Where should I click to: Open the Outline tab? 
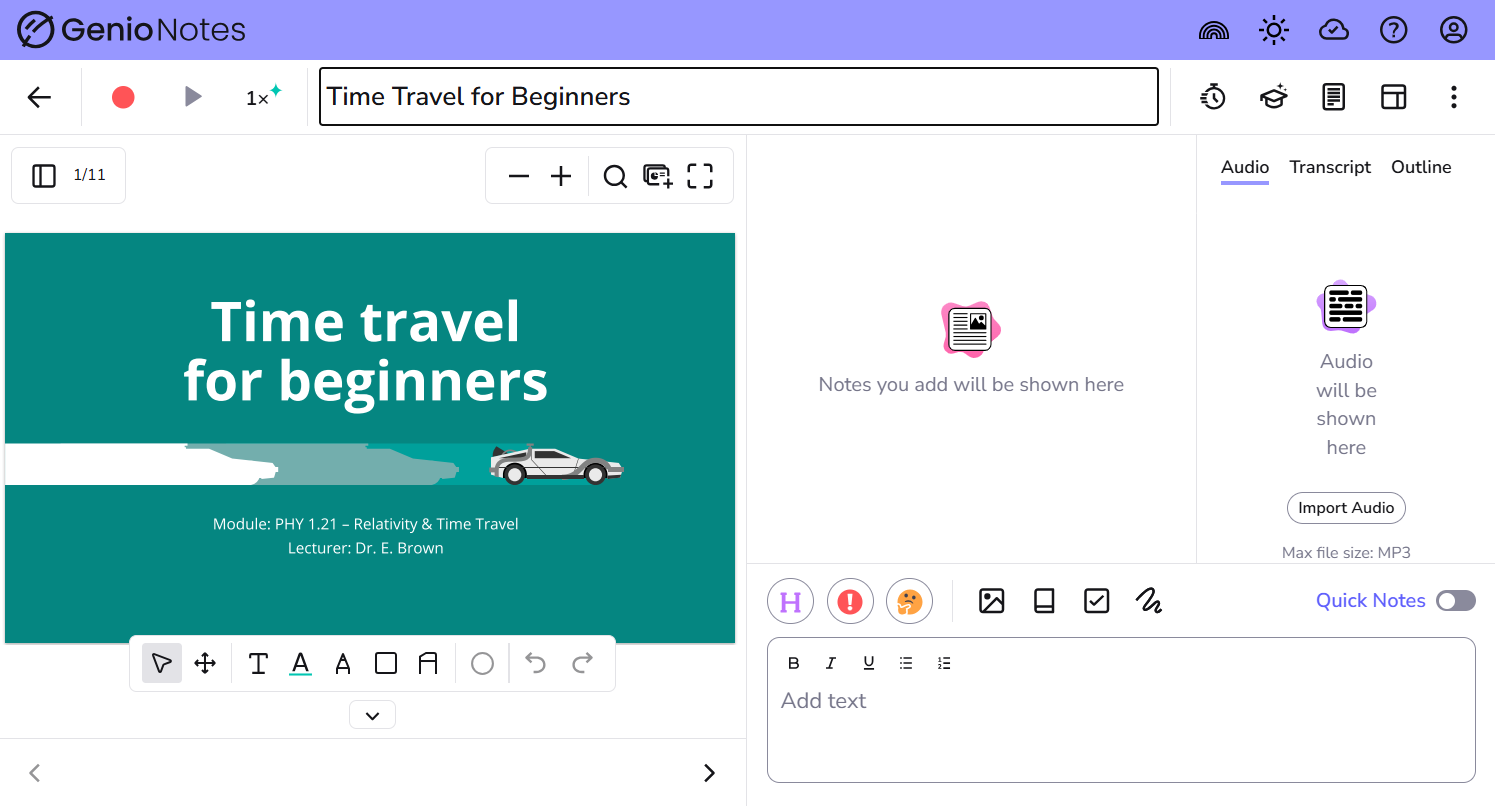point(1420,167)
